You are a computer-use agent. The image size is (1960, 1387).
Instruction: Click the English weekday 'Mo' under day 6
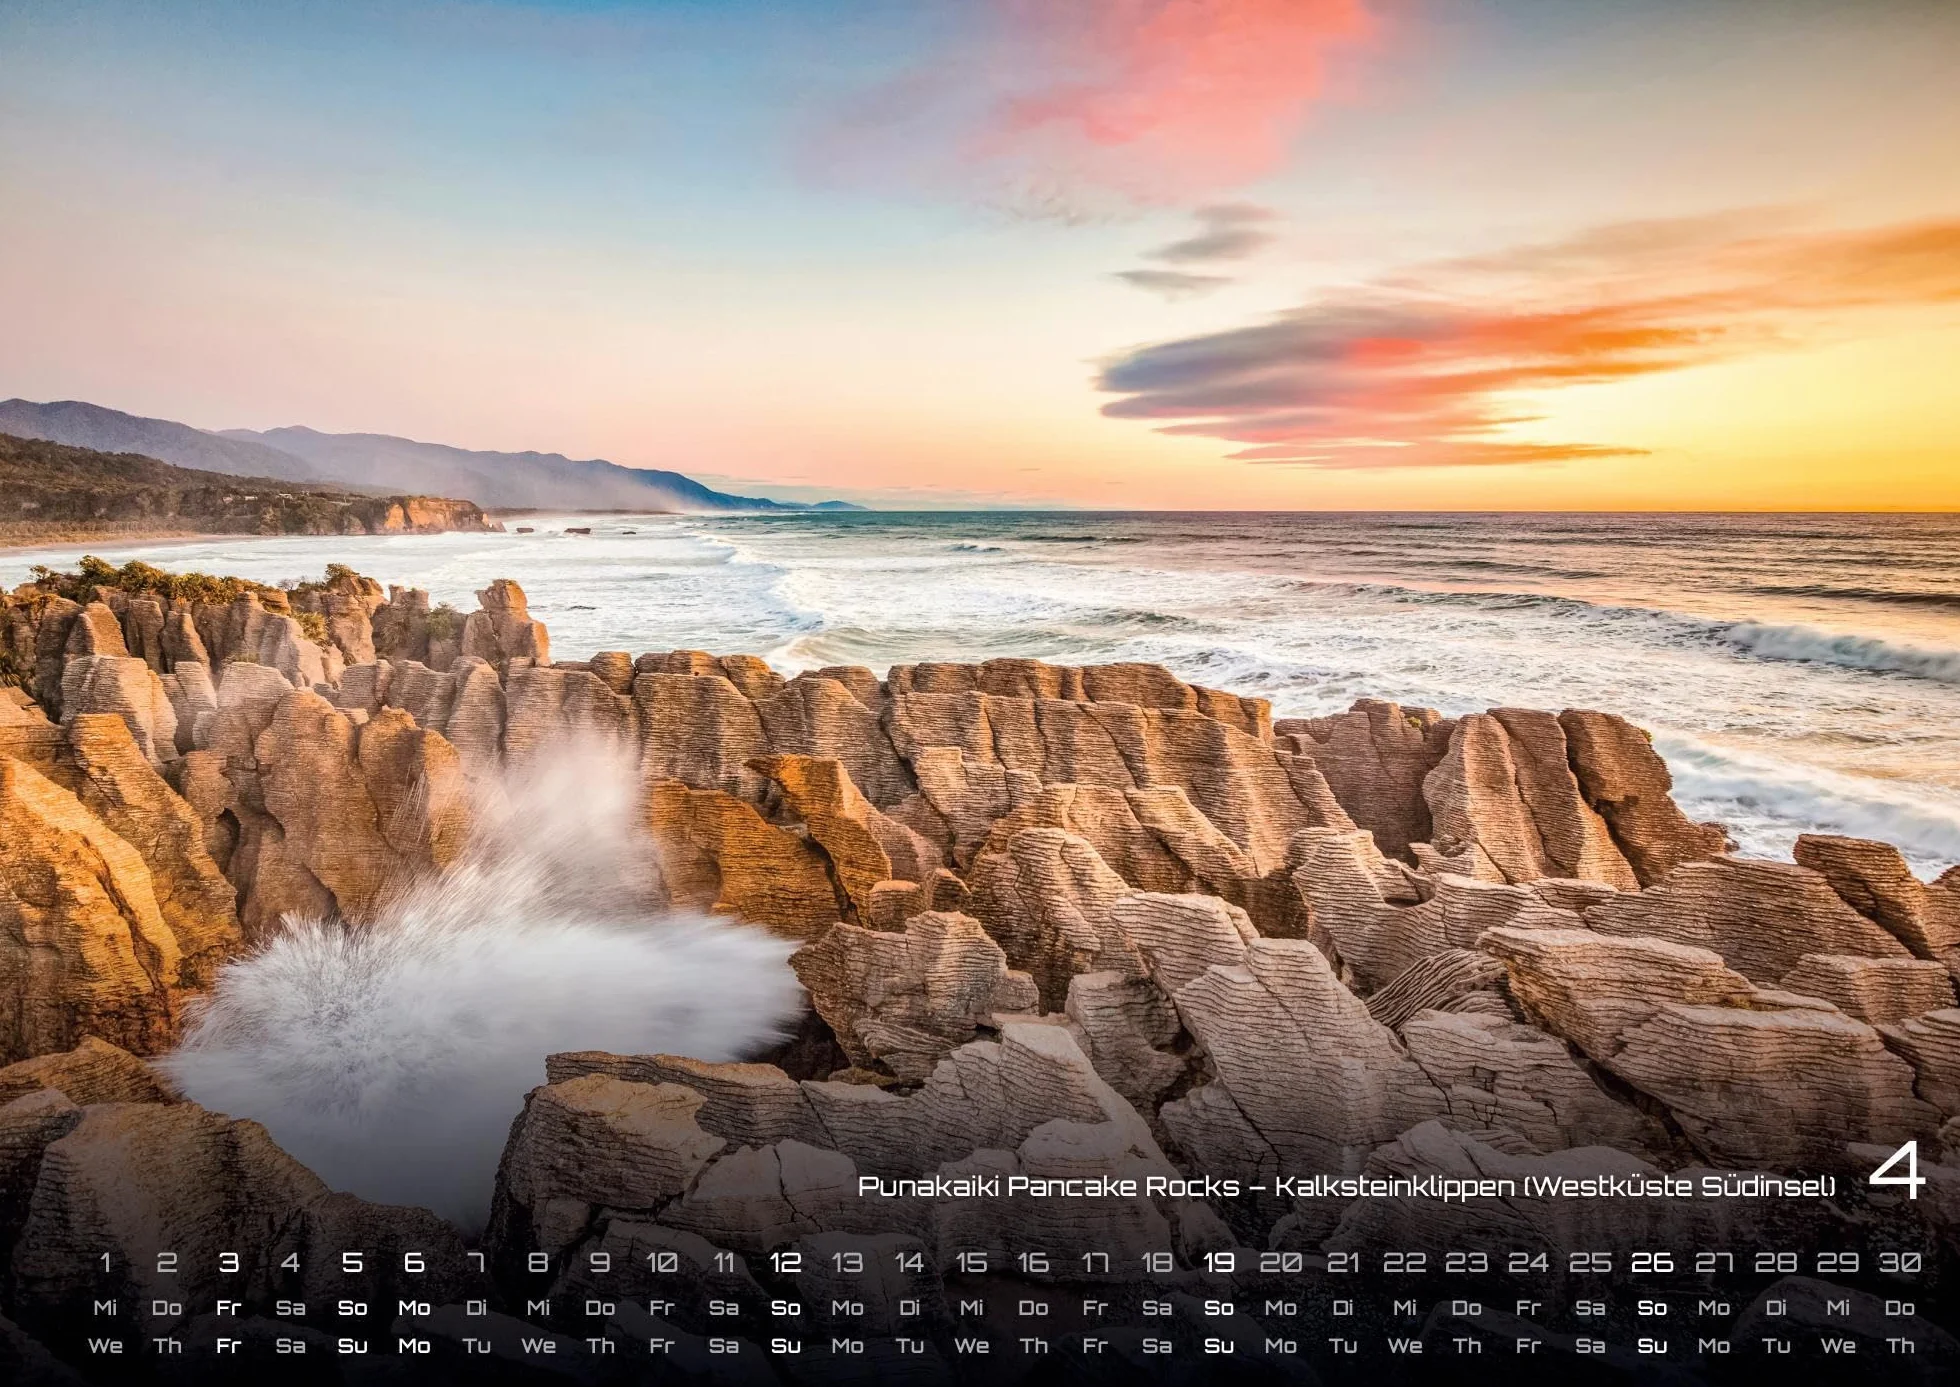pos(414,1346)
